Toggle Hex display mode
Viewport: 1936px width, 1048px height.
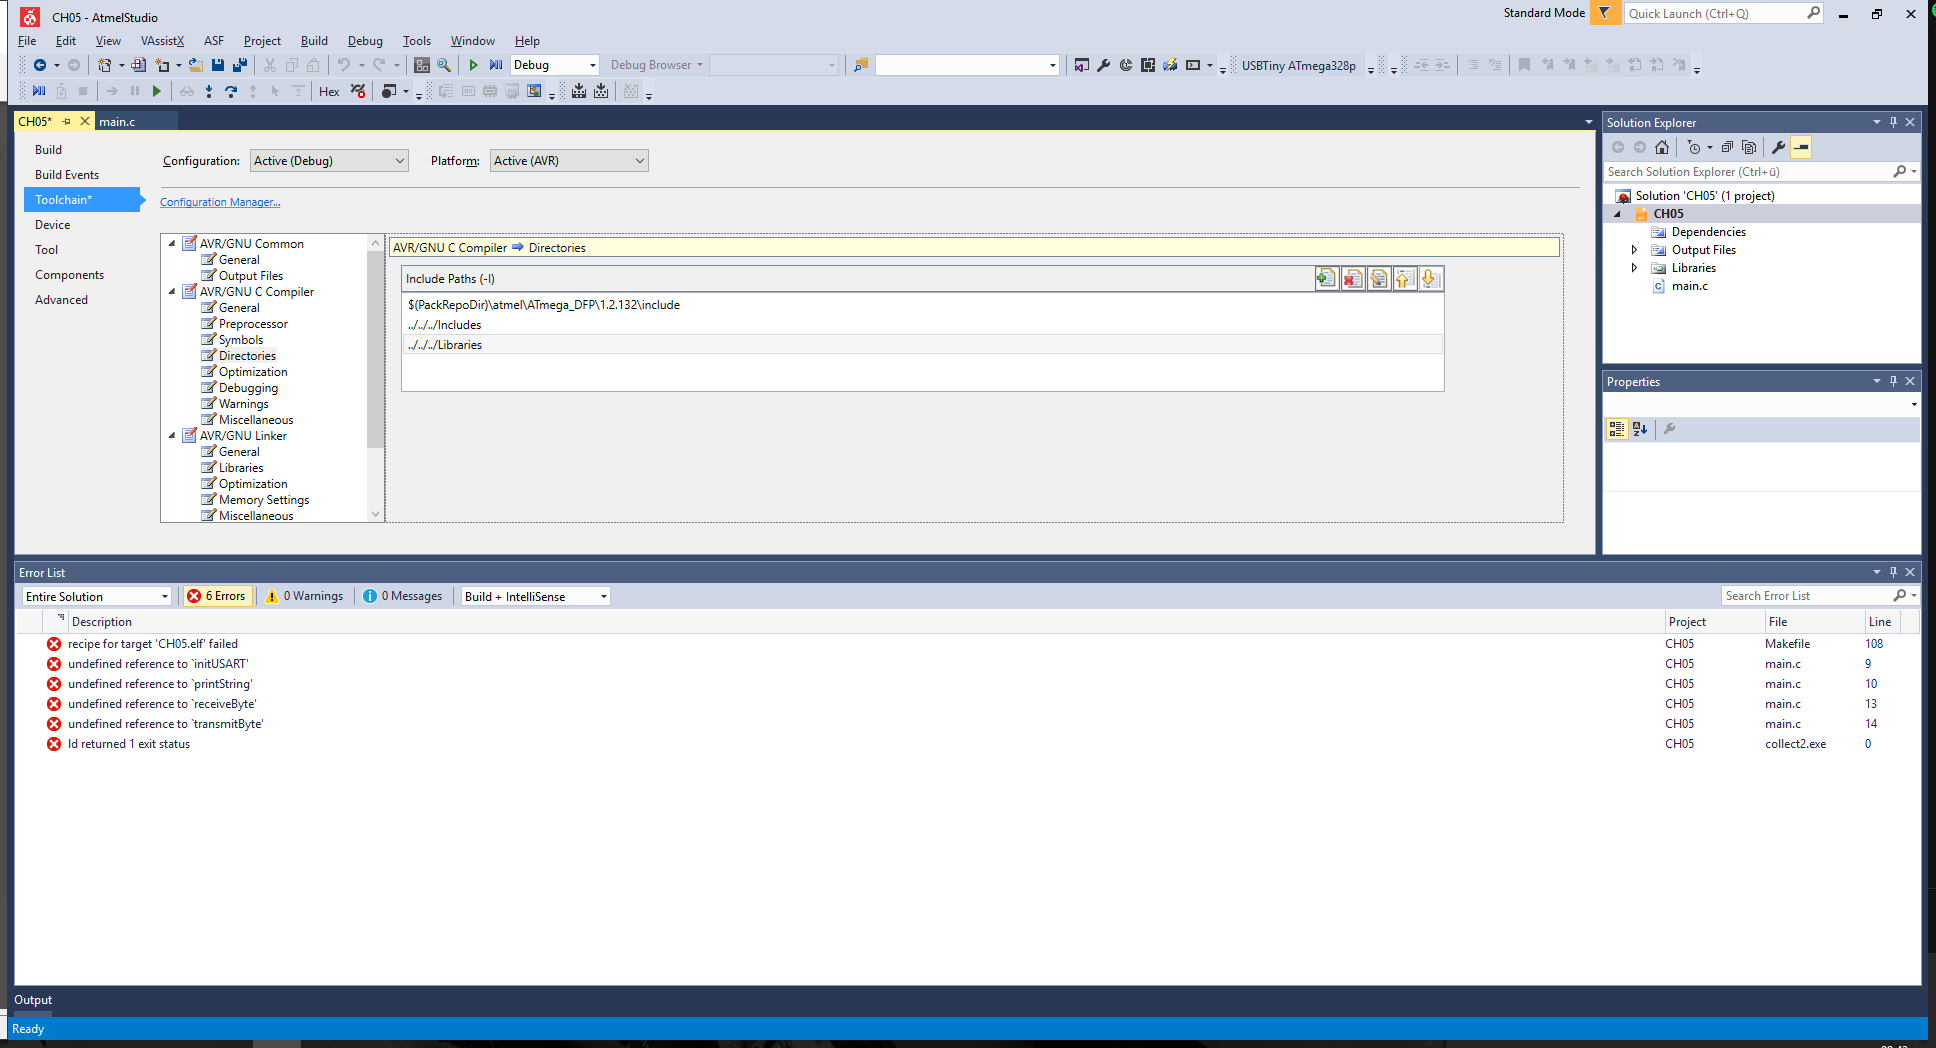pyautogui.click(x=329, y=92)
